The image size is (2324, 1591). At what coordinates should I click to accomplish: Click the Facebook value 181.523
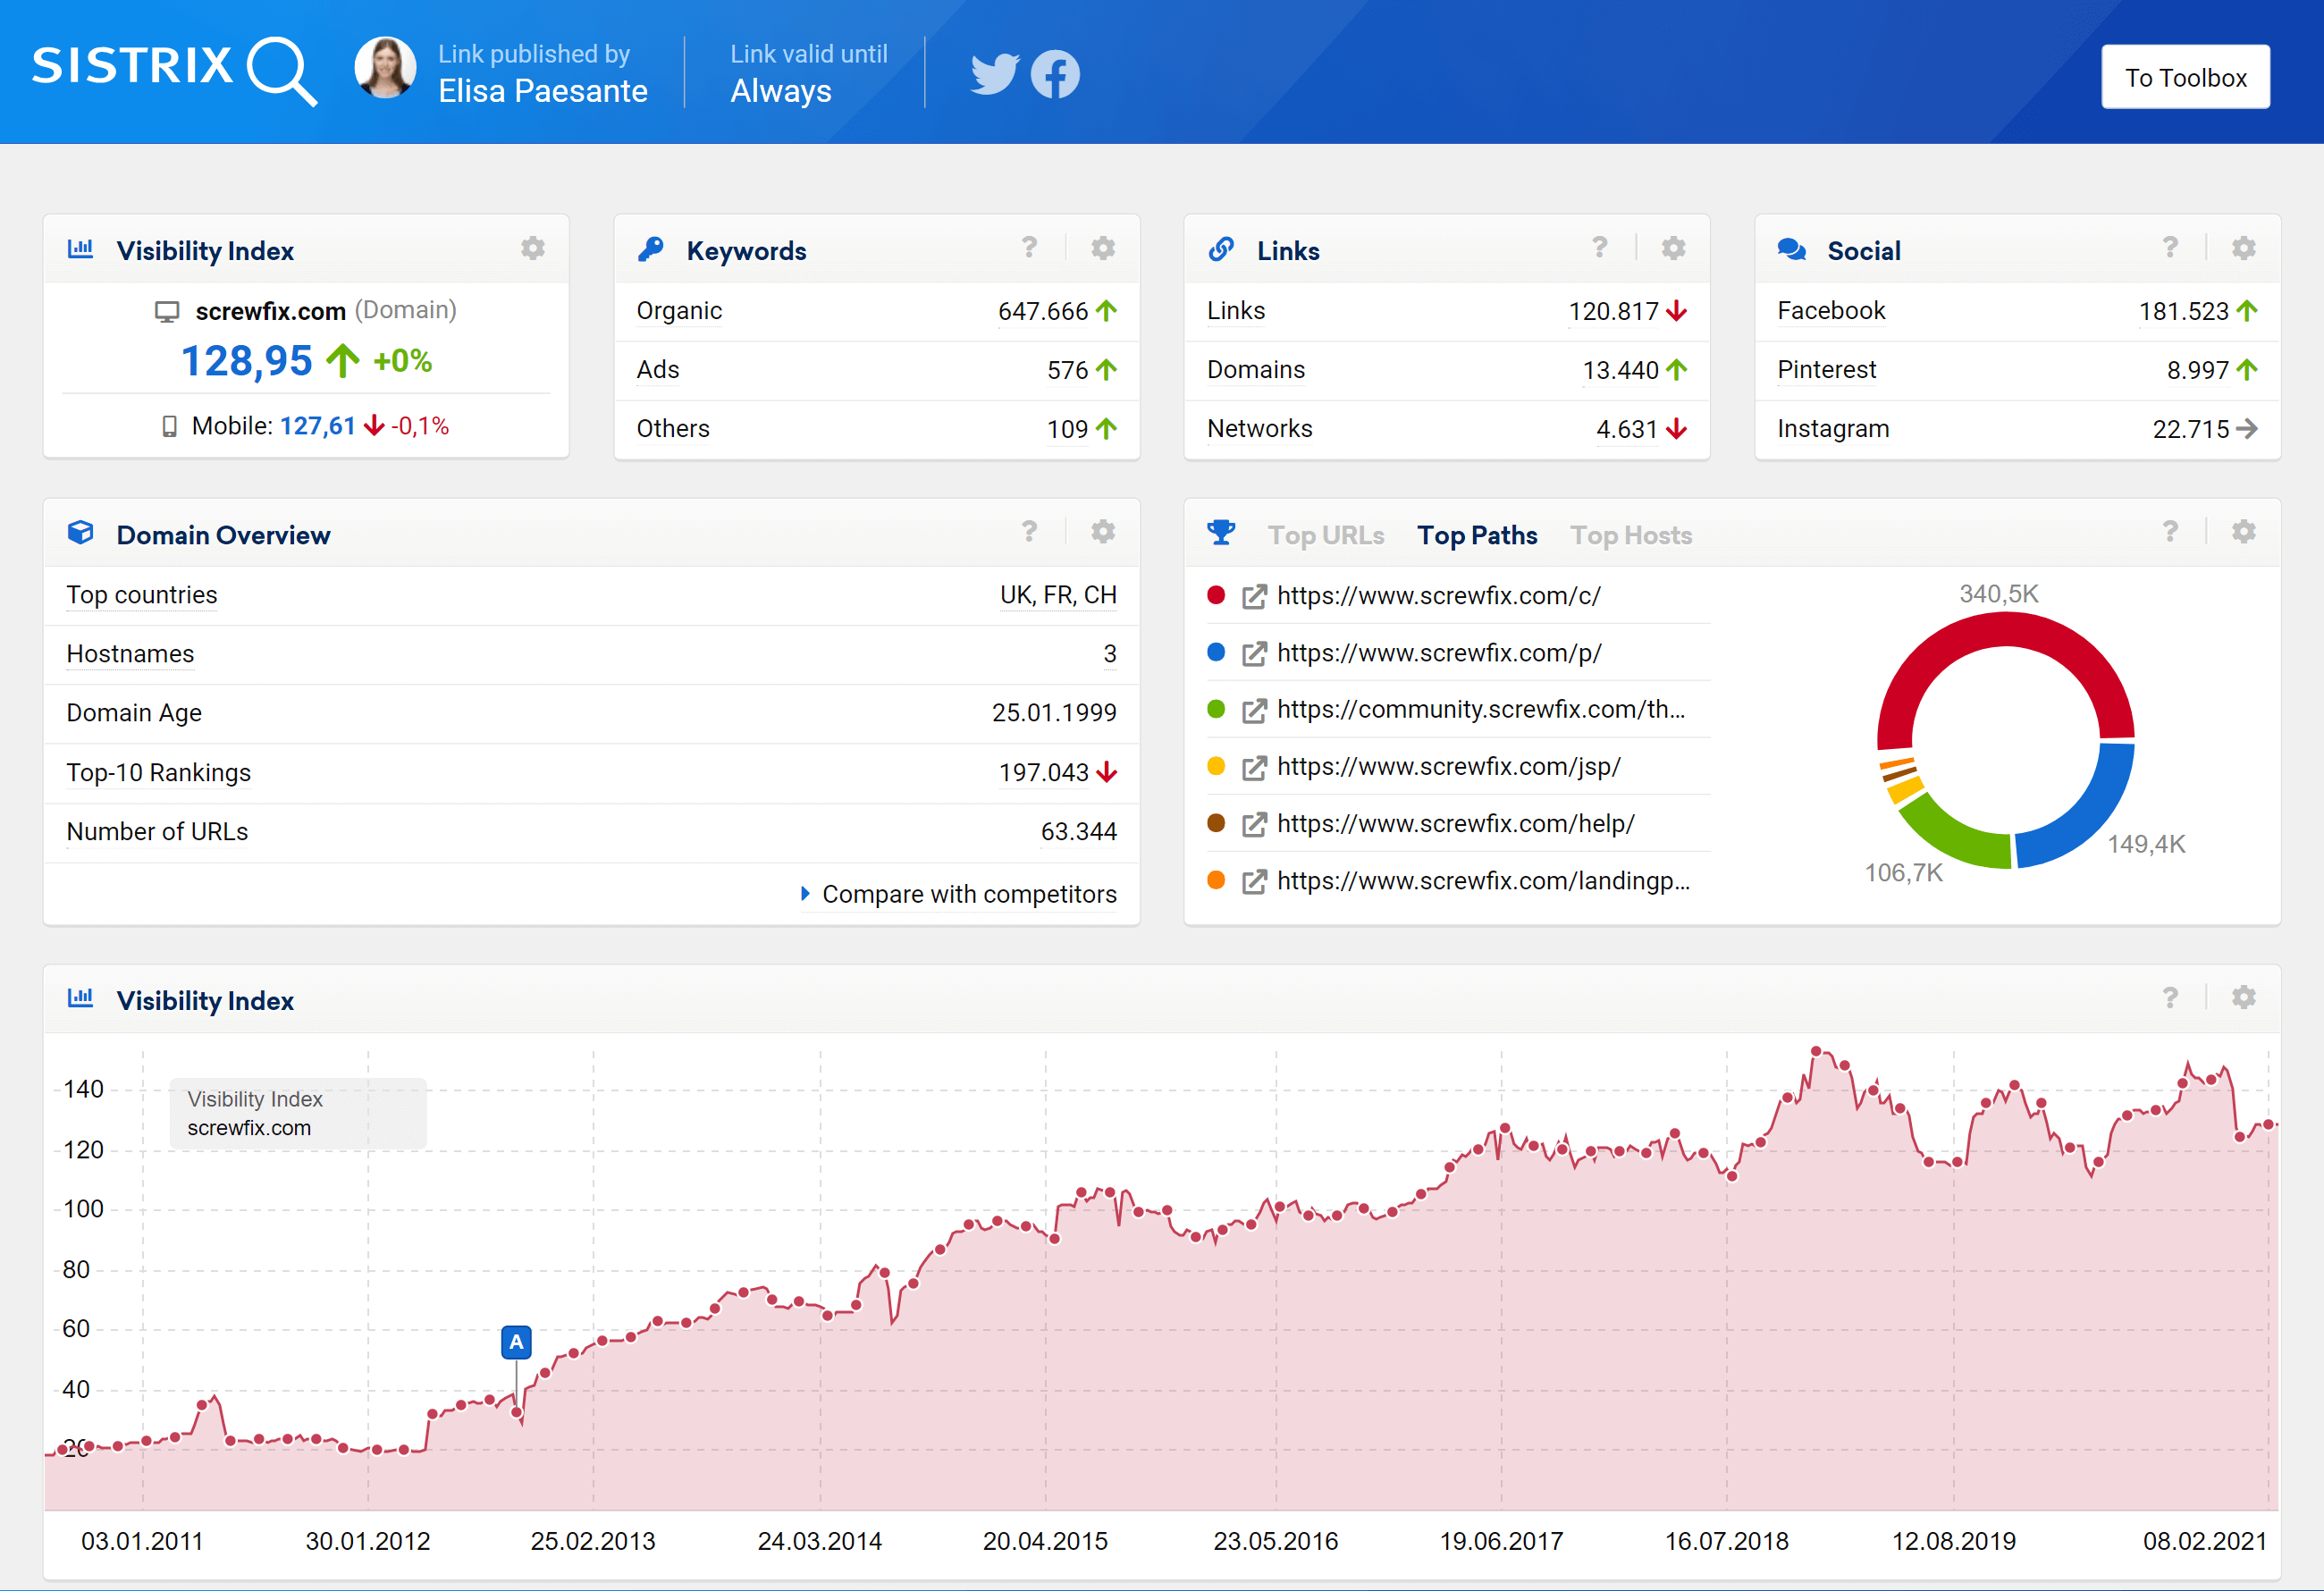[2184, 311]
